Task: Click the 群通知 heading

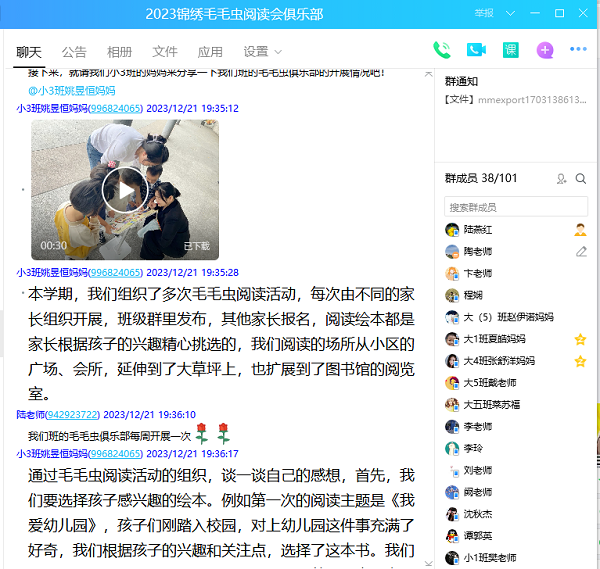Action: pyautogui.click(x=461, y=81)
